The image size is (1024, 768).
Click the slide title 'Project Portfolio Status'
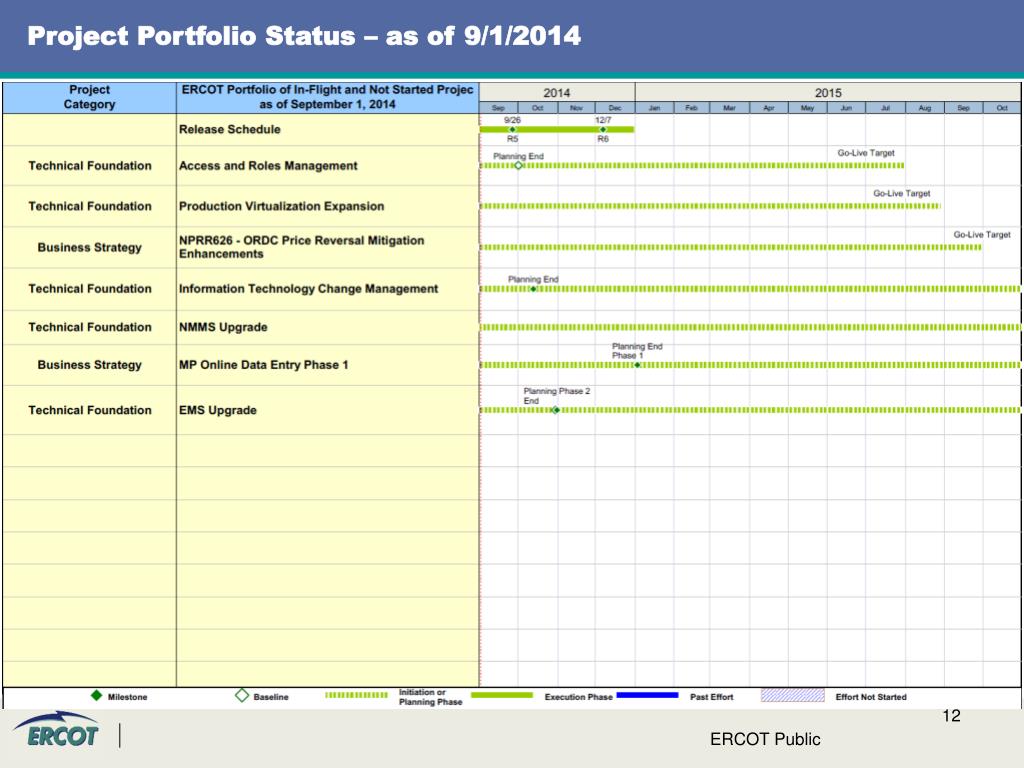[x=191, y=36]
